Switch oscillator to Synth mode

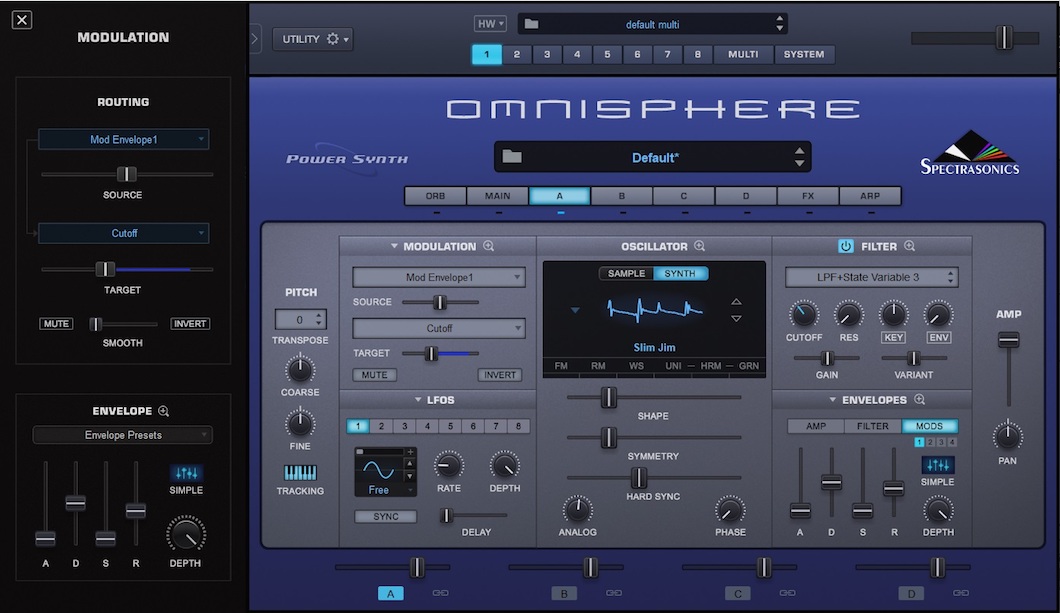(x=680, y=273)
